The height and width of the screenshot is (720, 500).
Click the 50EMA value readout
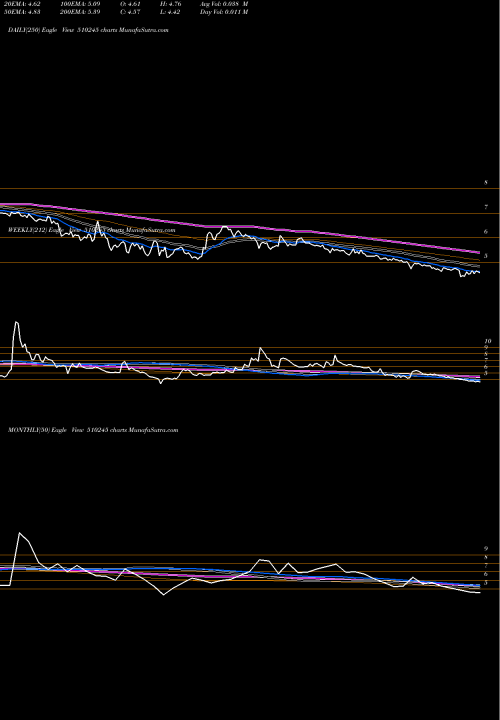click(x=22, y=12)
